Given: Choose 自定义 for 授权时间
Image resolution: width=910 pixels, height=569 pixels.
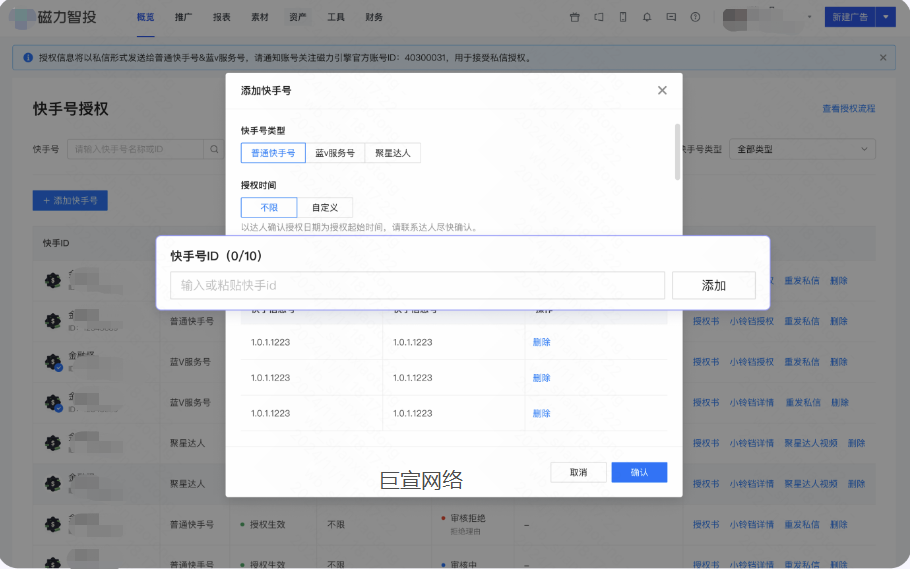Looking at the screenshot, I should click(324, 207).
